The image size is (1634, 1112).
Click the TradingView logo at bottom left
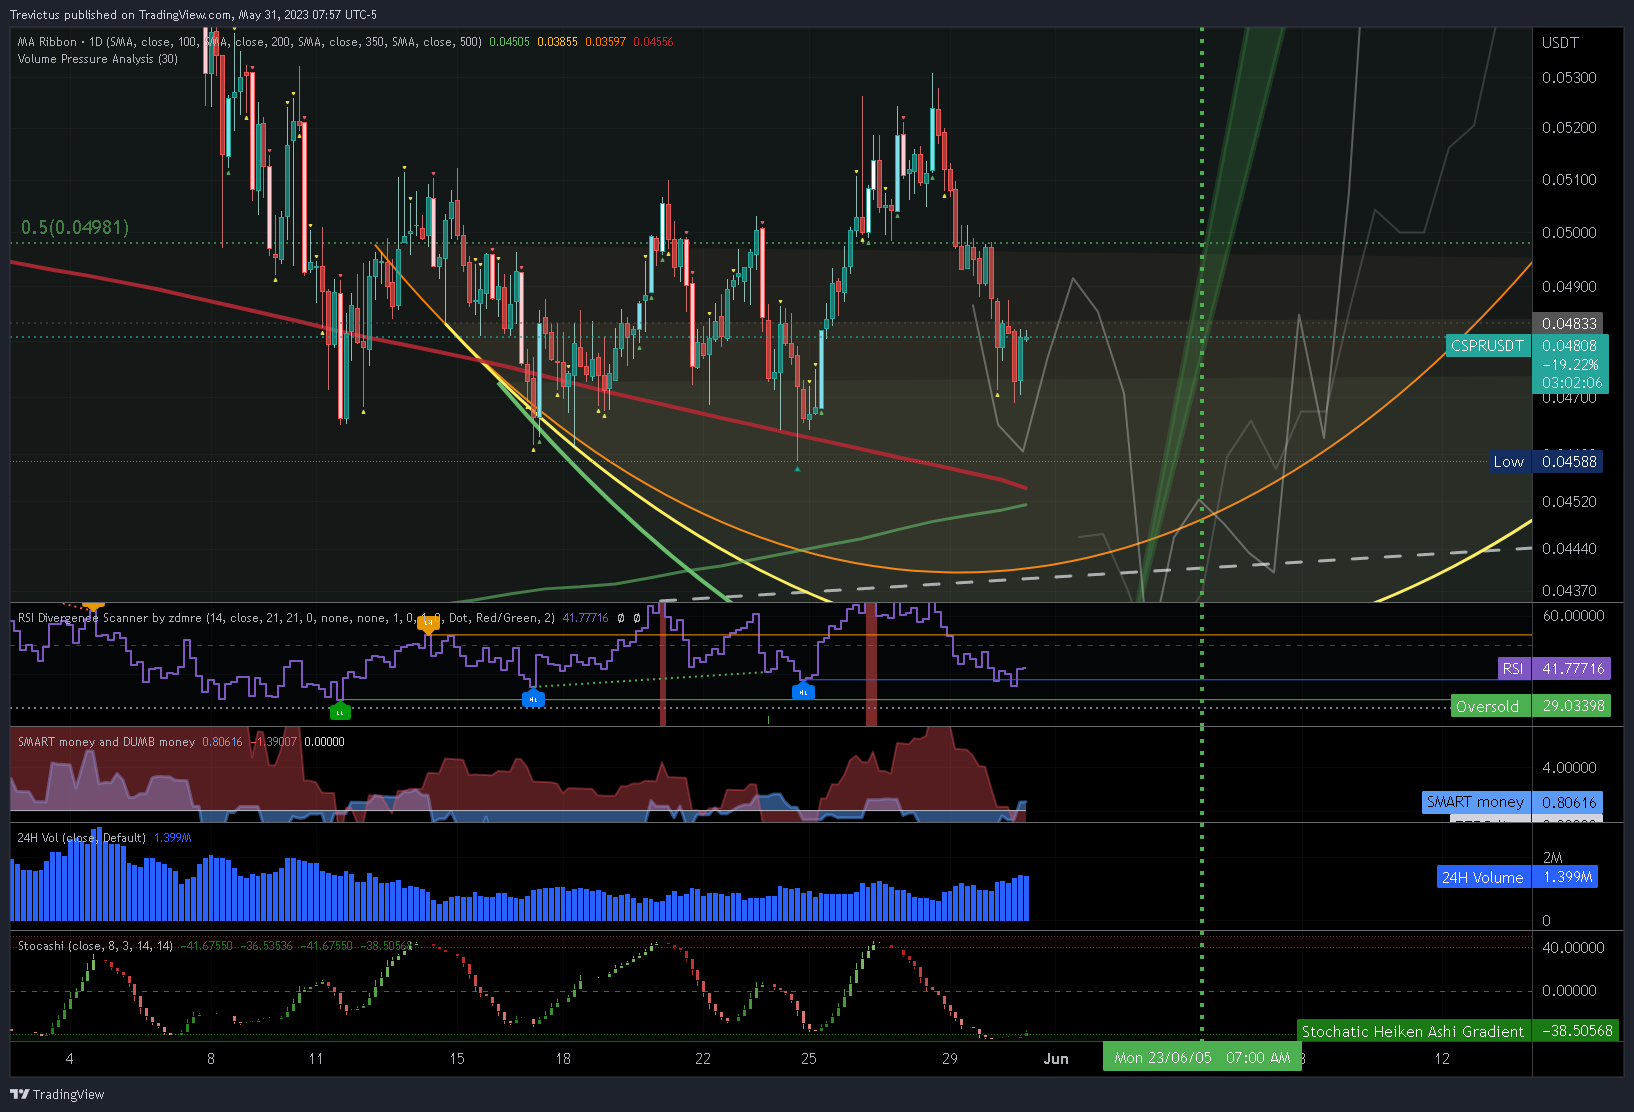[57, 1094]
